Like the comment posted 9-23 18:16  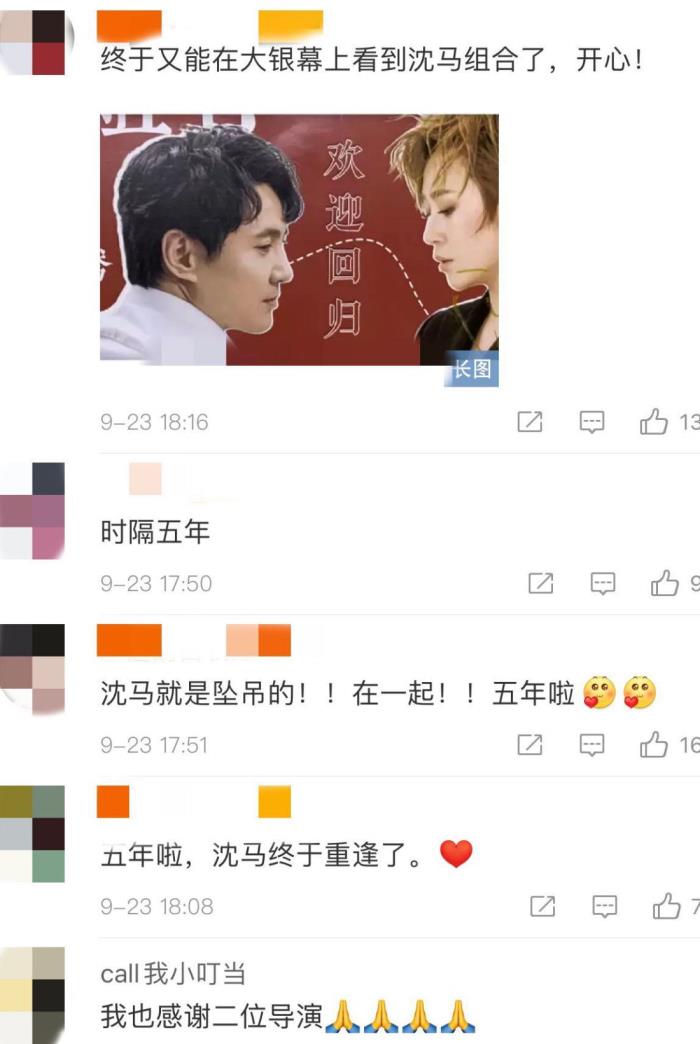pos(653,421)
